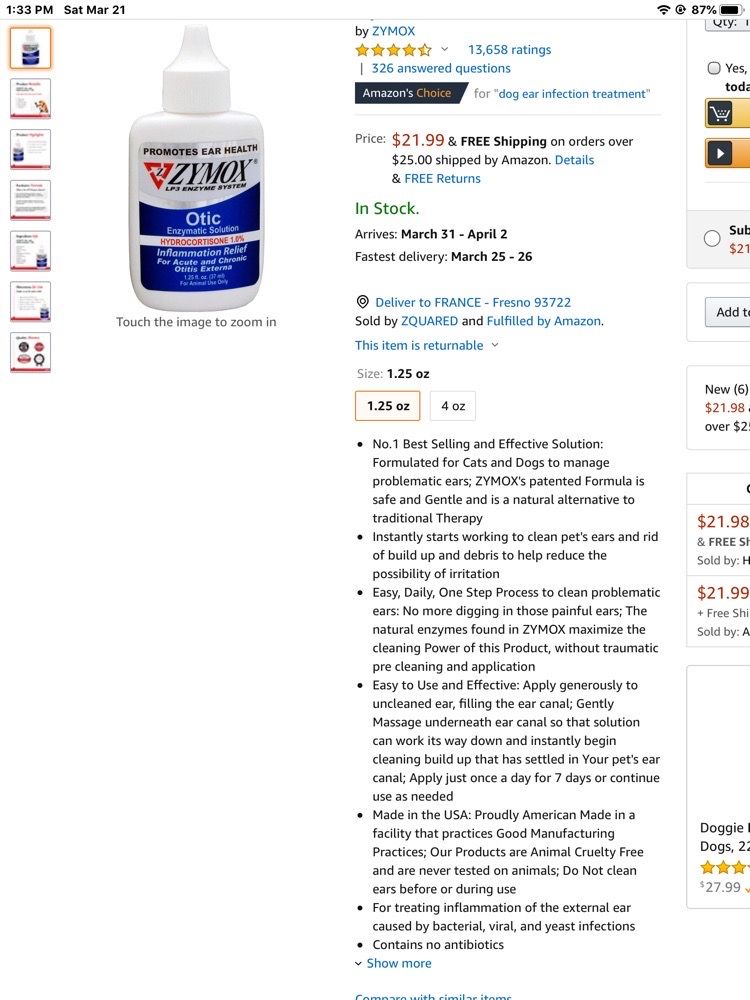Image resolution: width=750 pixels, height=1000 pixels.
Task: Select the last thumbnail with quality badges
Action: click(30, 352)
